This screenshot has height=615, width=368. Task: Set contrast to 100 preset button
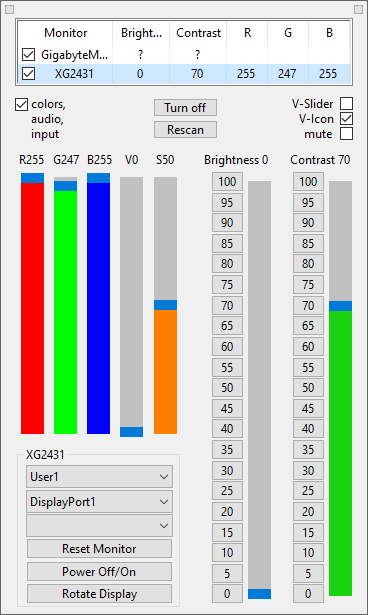coord(308,182)
